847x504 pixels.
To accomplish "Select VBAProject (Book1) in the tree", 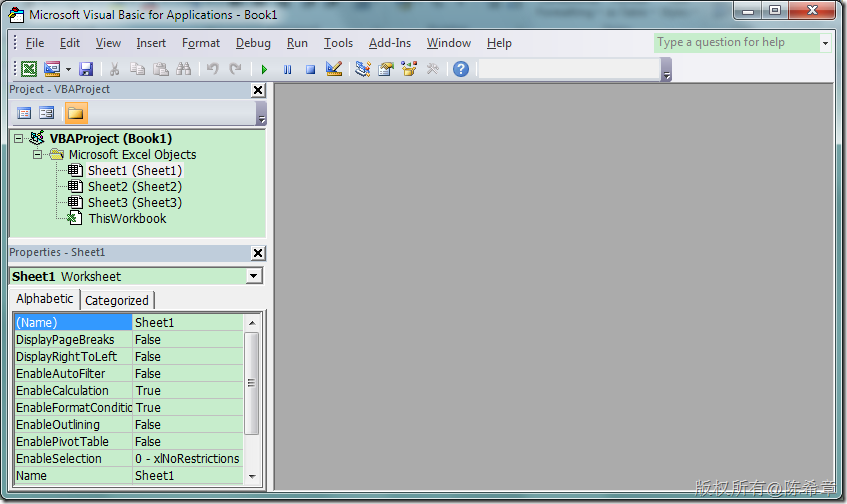I will (111, 138).
